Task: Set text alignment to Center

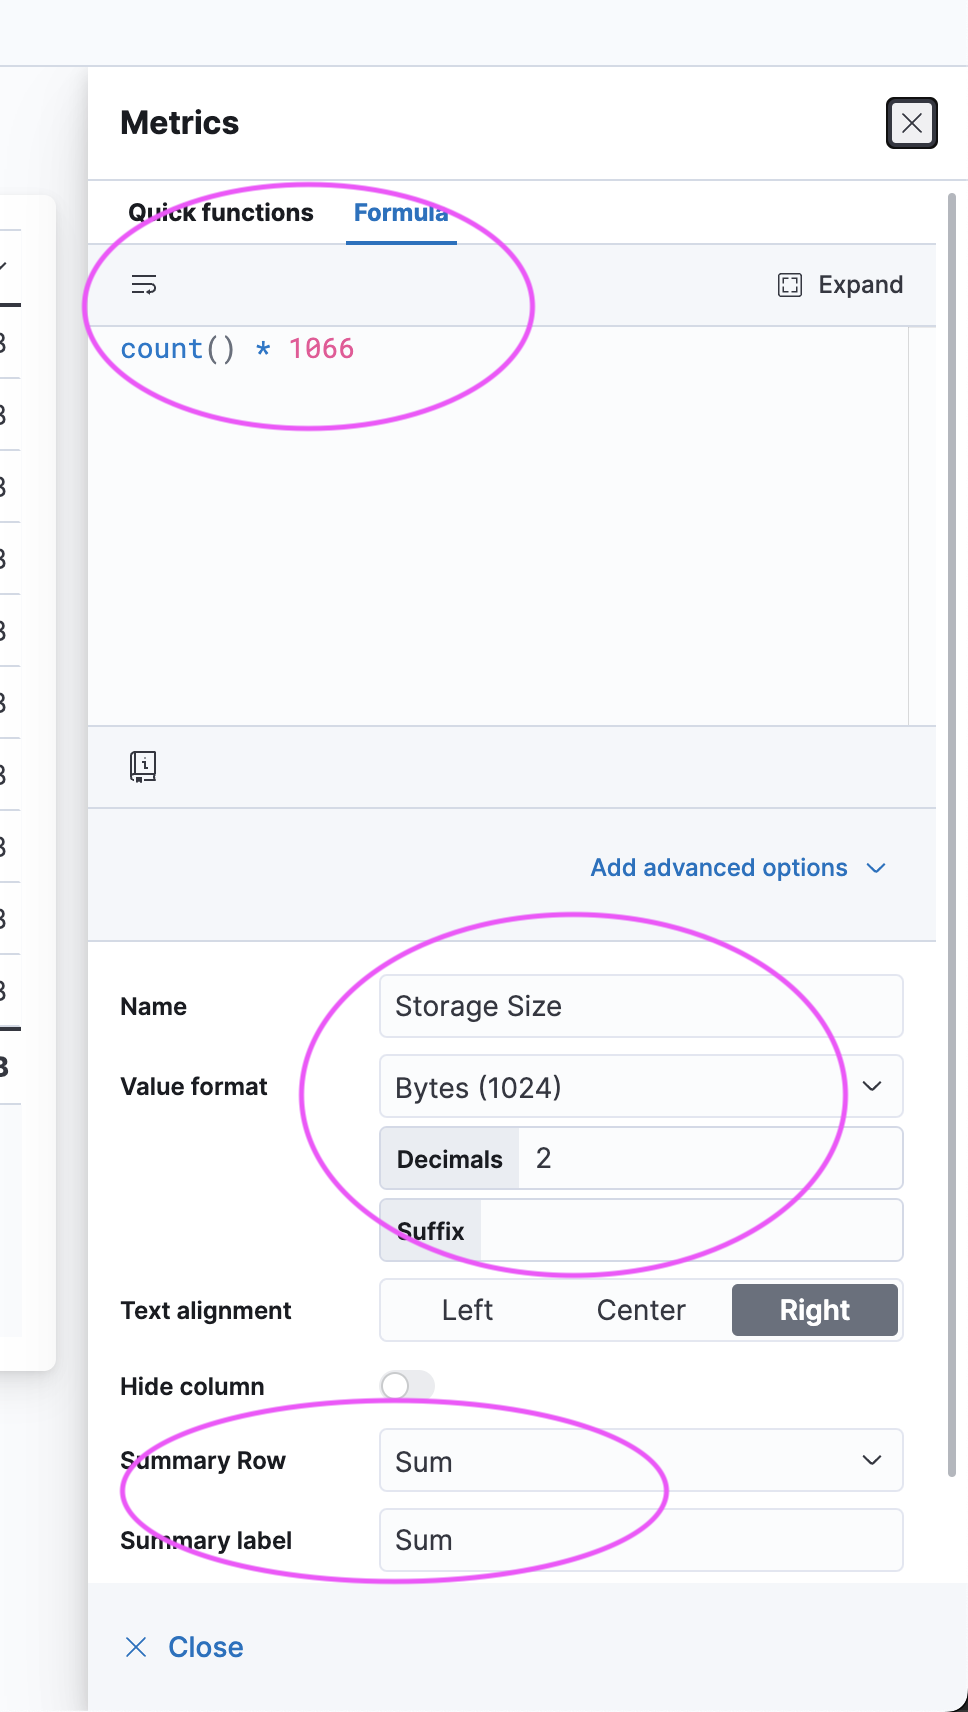Action: [641, 1310]
